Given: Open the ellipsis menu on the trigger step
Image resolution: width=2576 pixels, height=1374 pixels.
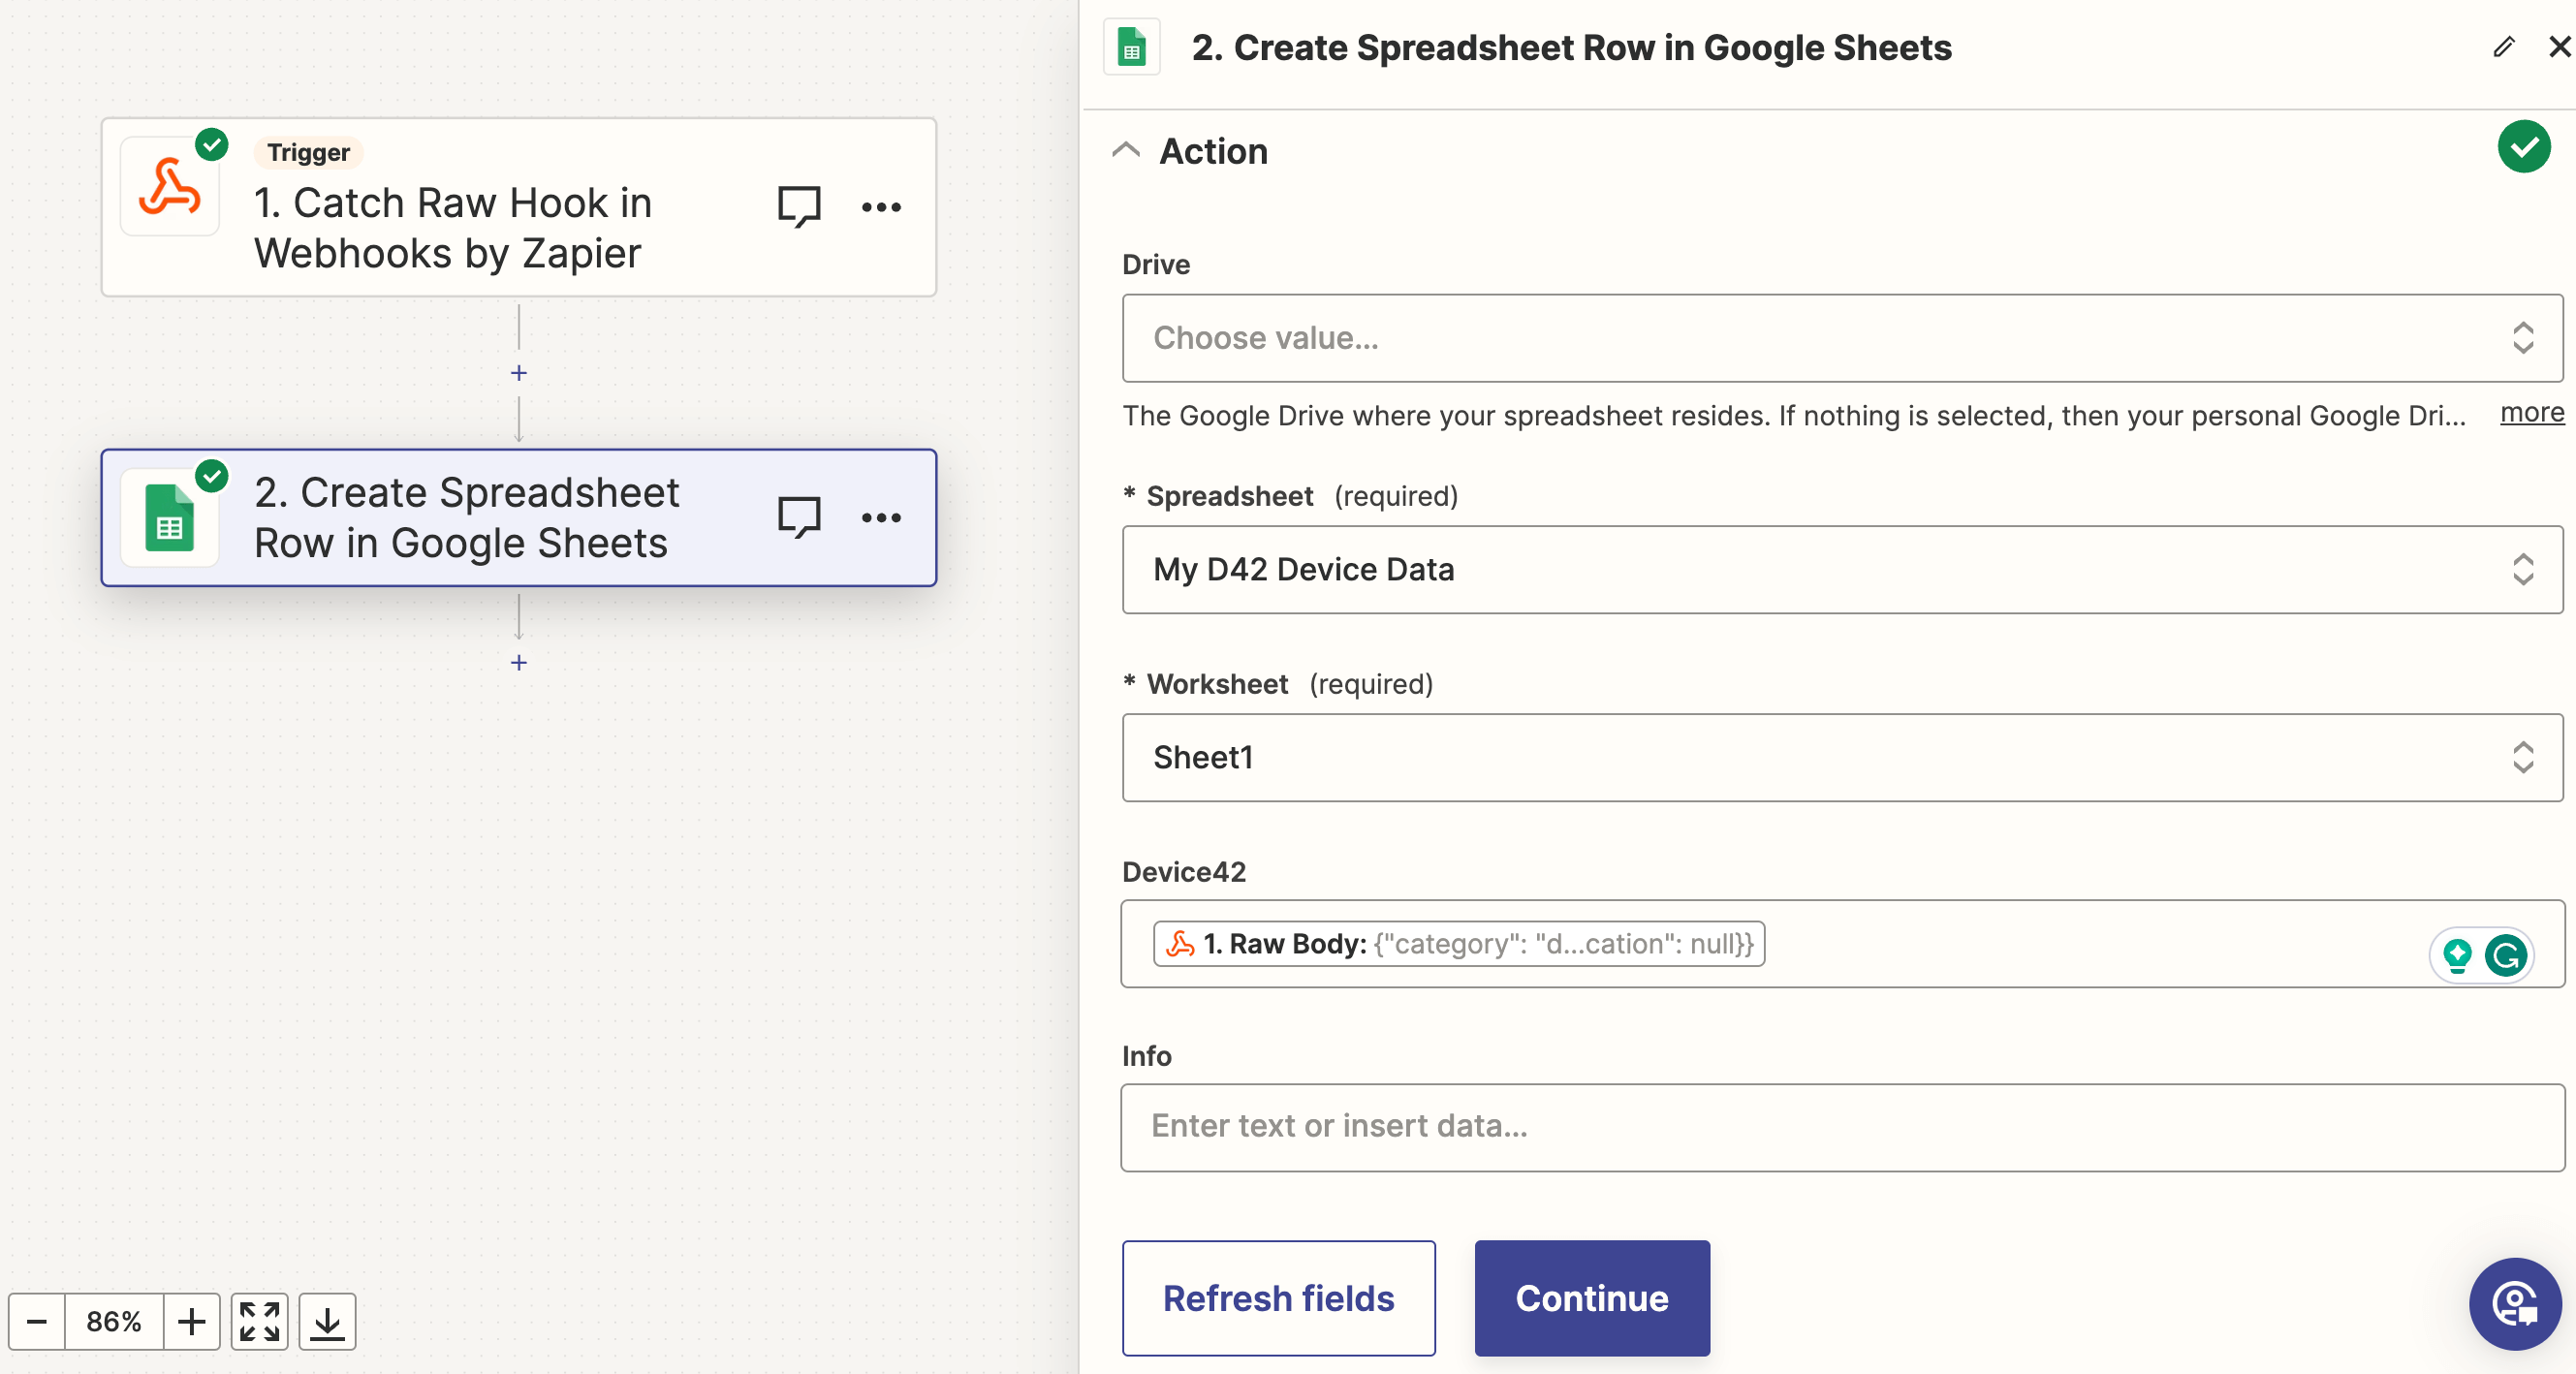Looking at the screenshot, I should click(881, 206).
